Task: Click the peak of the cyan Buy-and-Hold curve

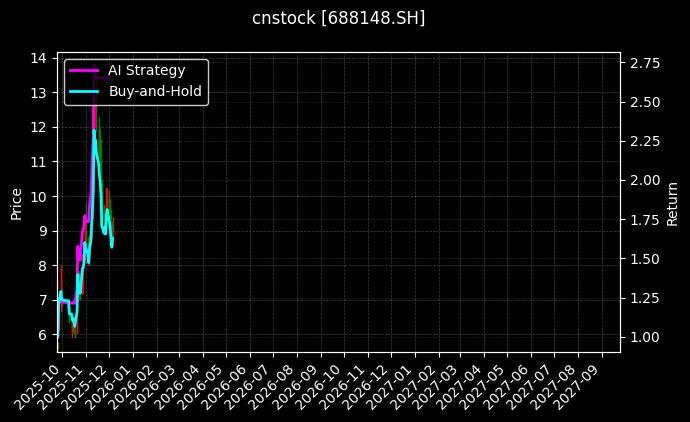Action: 94,131
